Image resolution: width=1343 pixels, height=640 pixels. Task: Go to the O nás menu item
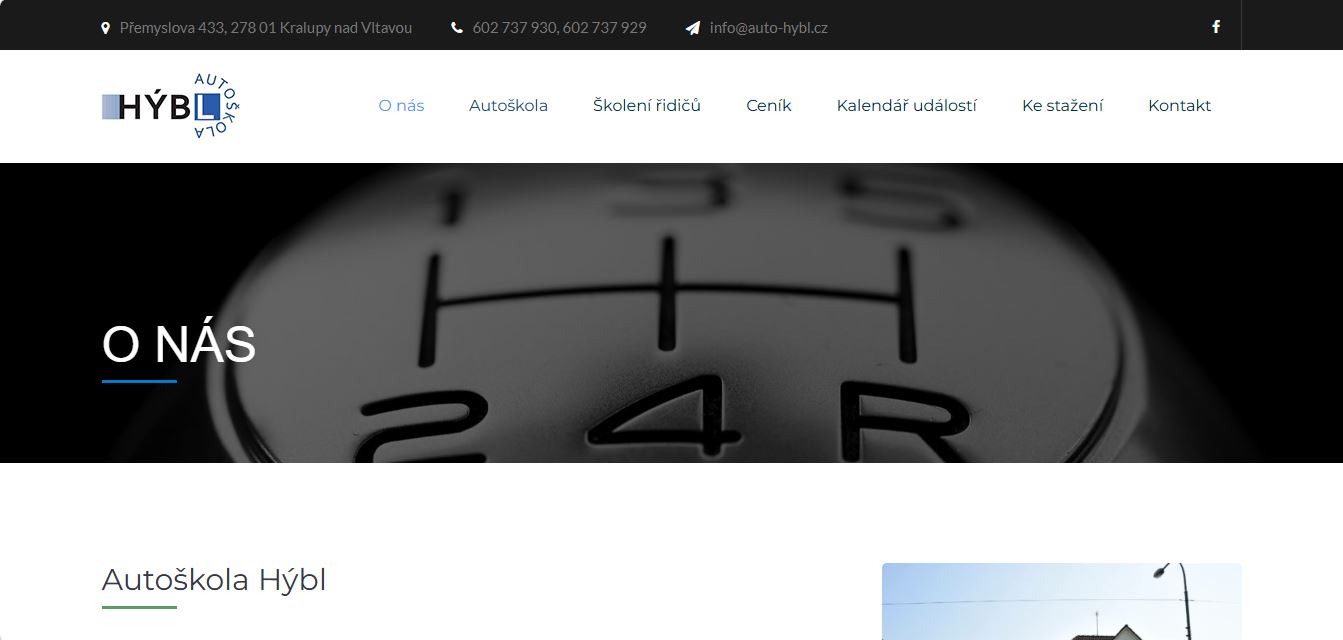(401, 106)
